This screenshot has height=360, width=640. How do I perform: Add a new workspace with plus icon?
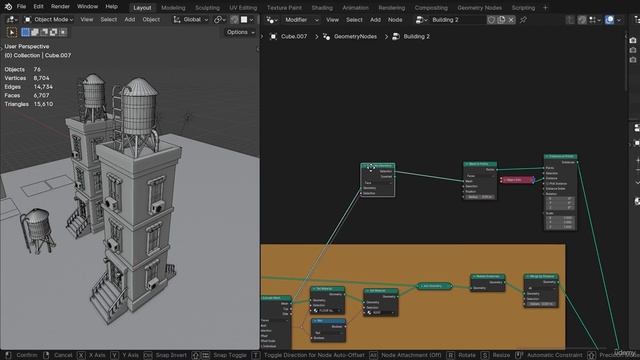coord(545,8)
